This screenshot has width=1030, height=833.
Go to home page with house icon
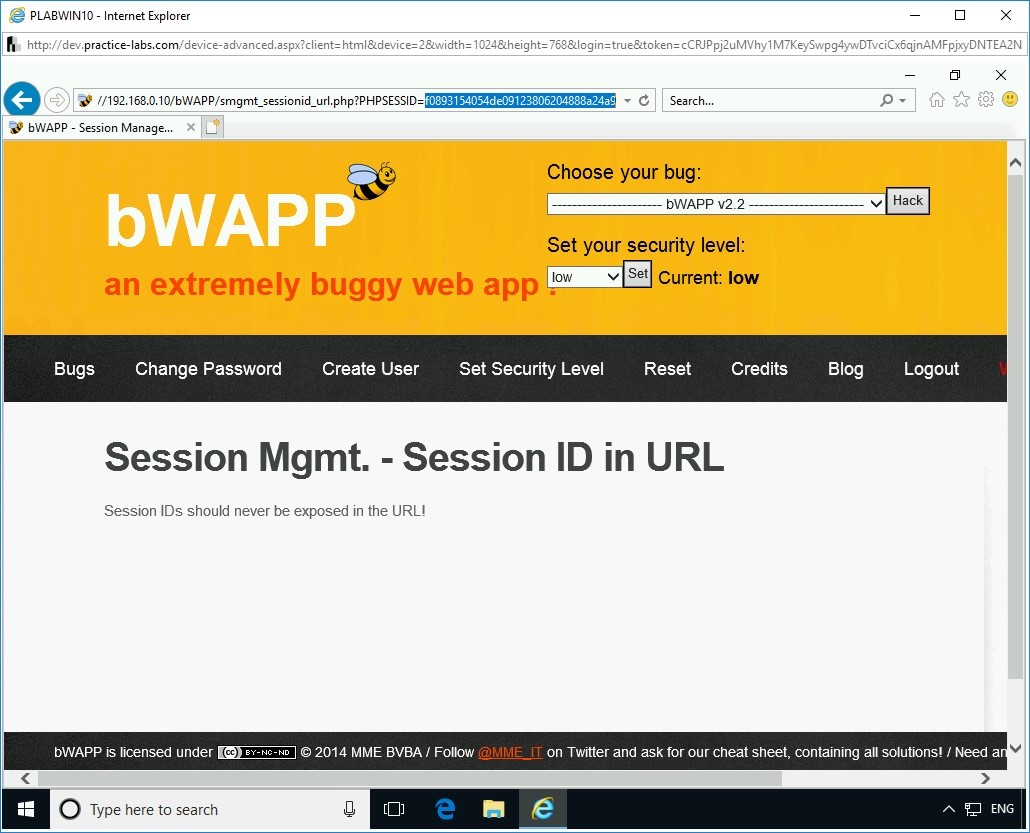(x=936, y=99)
